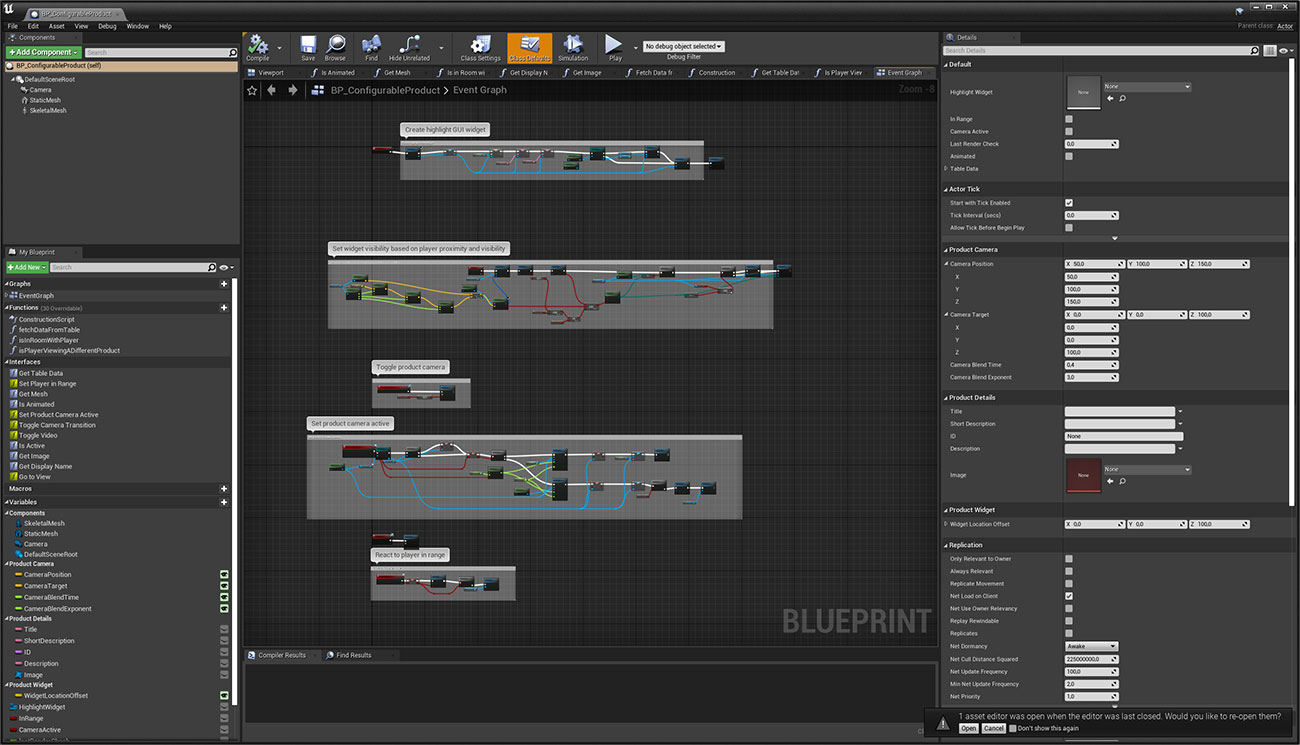Viewport: 1300px width, 745px height.
Task: Click the Highlight Widget thumbnail
Action: [1083, 92]
